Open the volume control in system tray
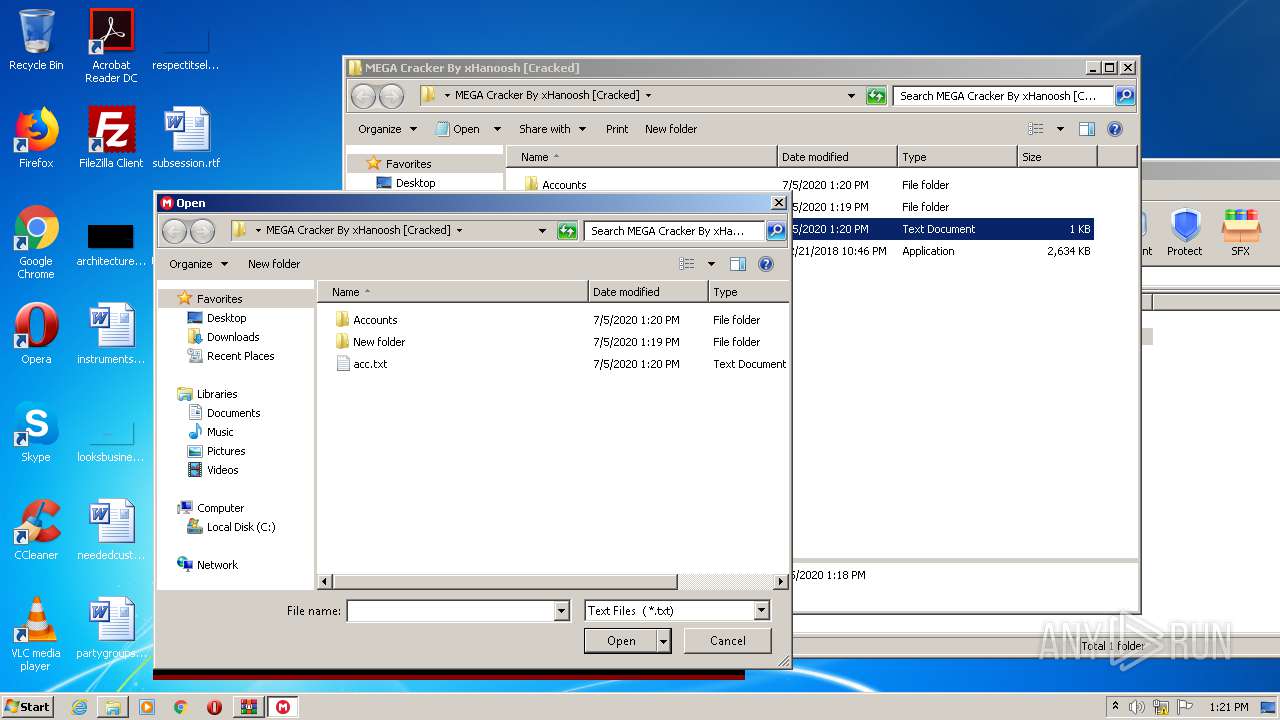The image size is (1280, 720). pos(1137,707)
